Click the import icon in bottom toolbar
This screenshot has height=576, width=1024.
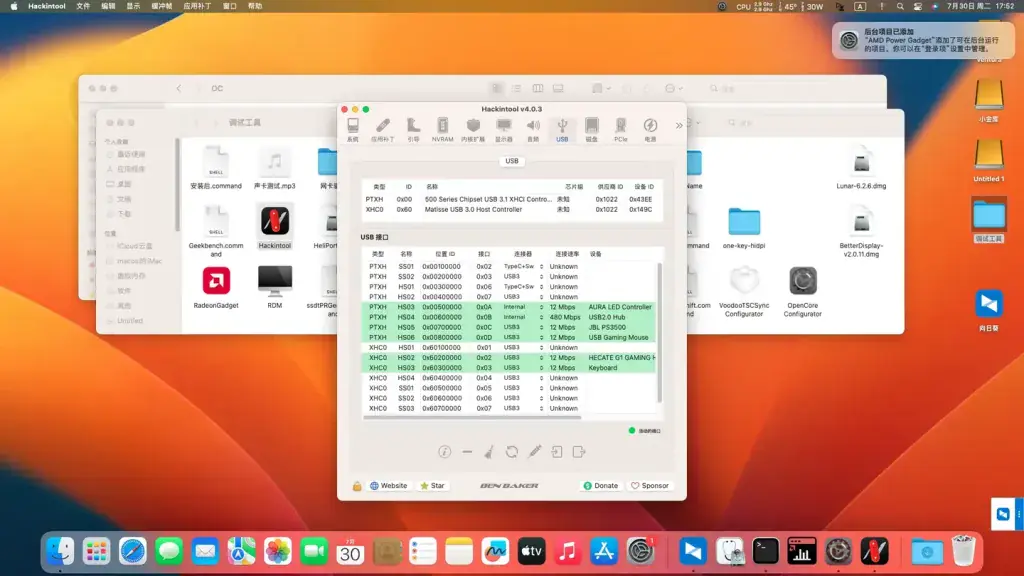click(556, 452)
